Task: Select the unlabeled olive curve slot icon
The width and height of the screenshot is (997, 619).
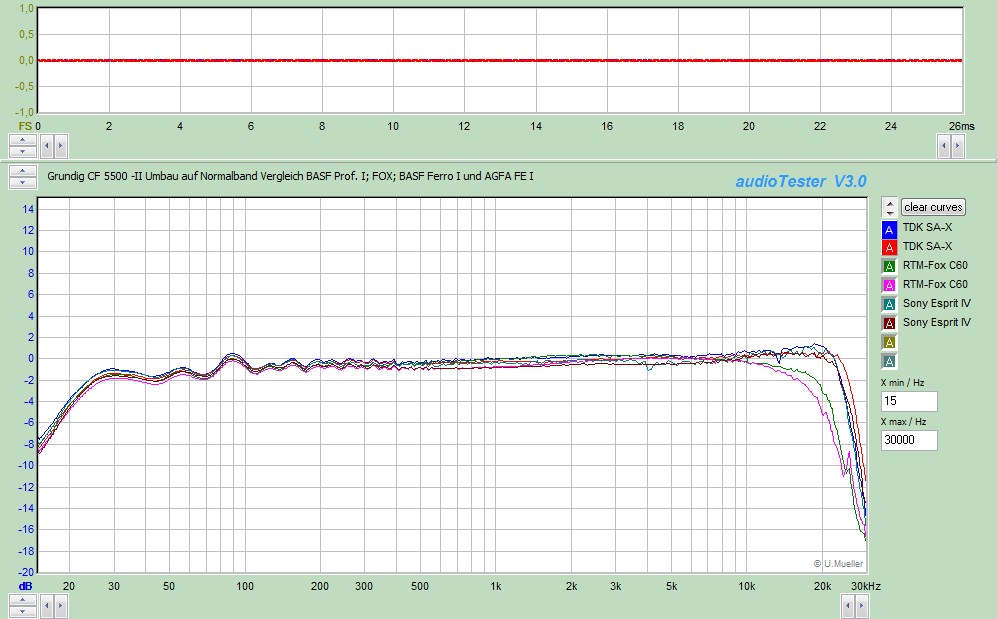Action: click(x=889, y=343)
